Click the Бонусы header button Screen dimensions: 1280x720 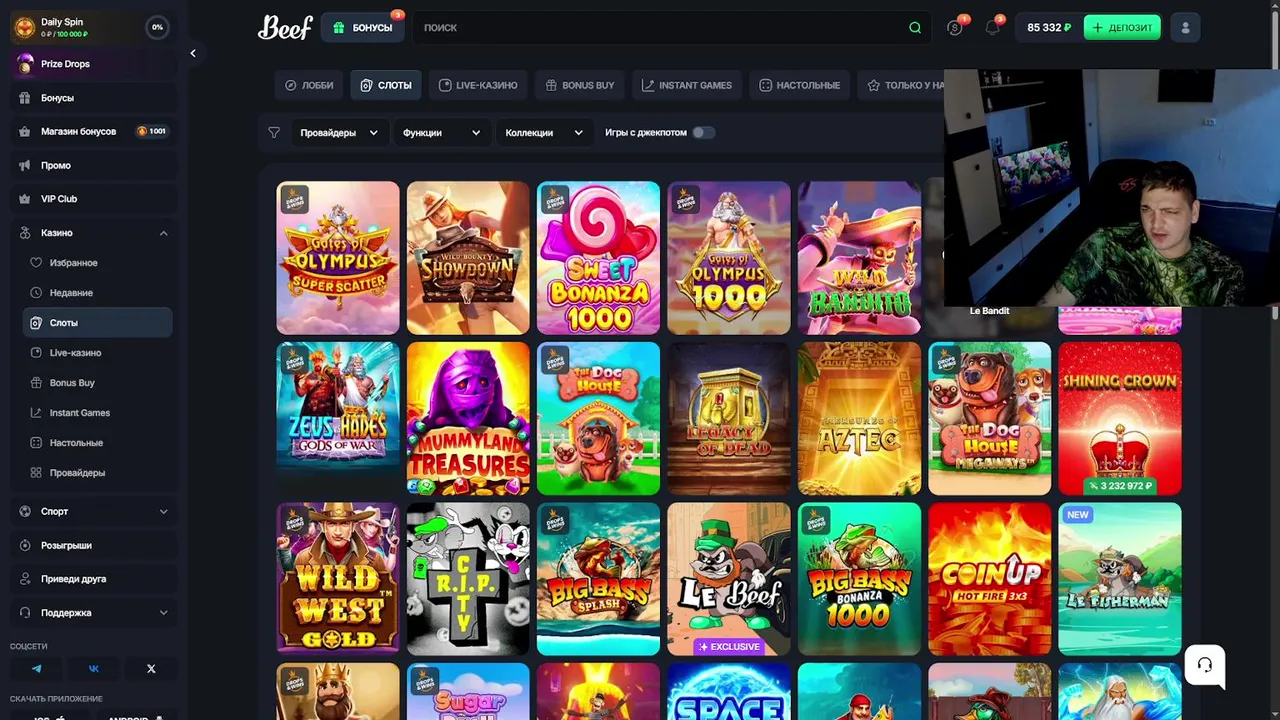[x=363, y=28]
